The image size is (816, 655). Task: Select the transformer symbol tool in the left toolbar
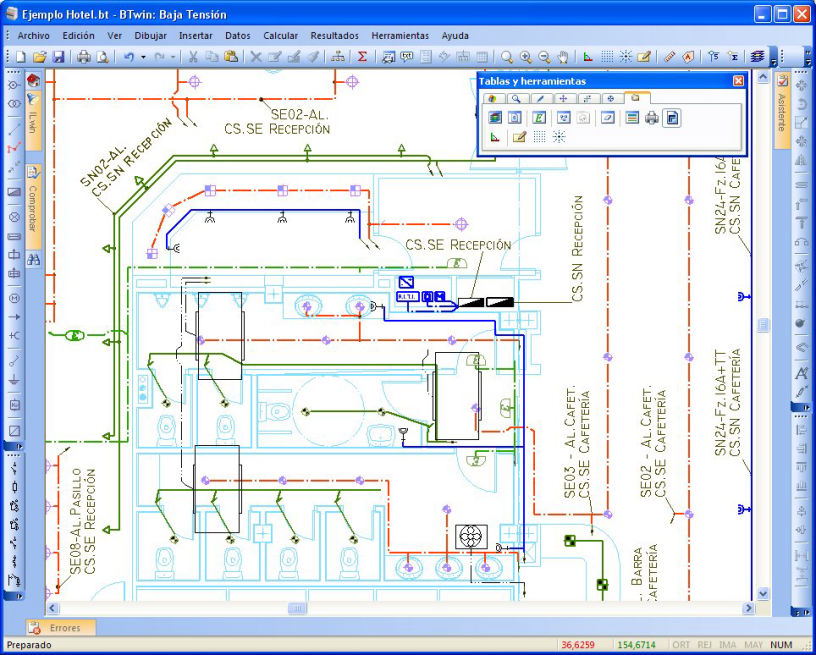[x=14, y=104]
